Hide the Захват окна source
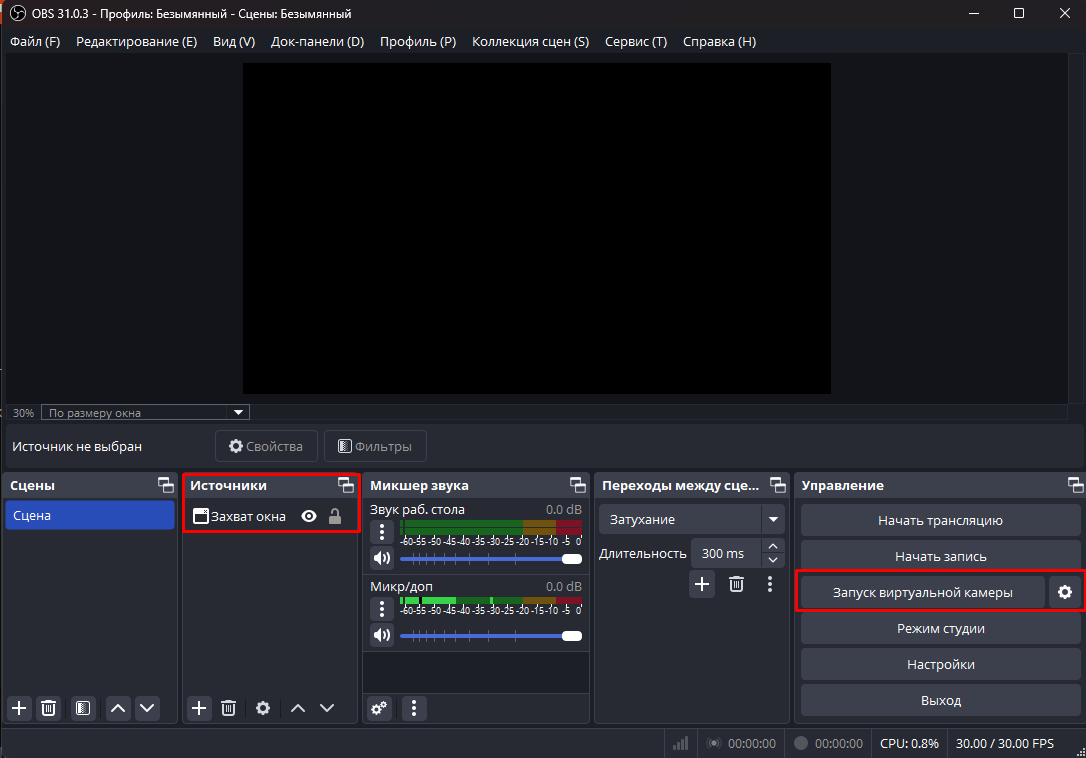Screen dimensions: 1086x758 click(x=310, y=515)
